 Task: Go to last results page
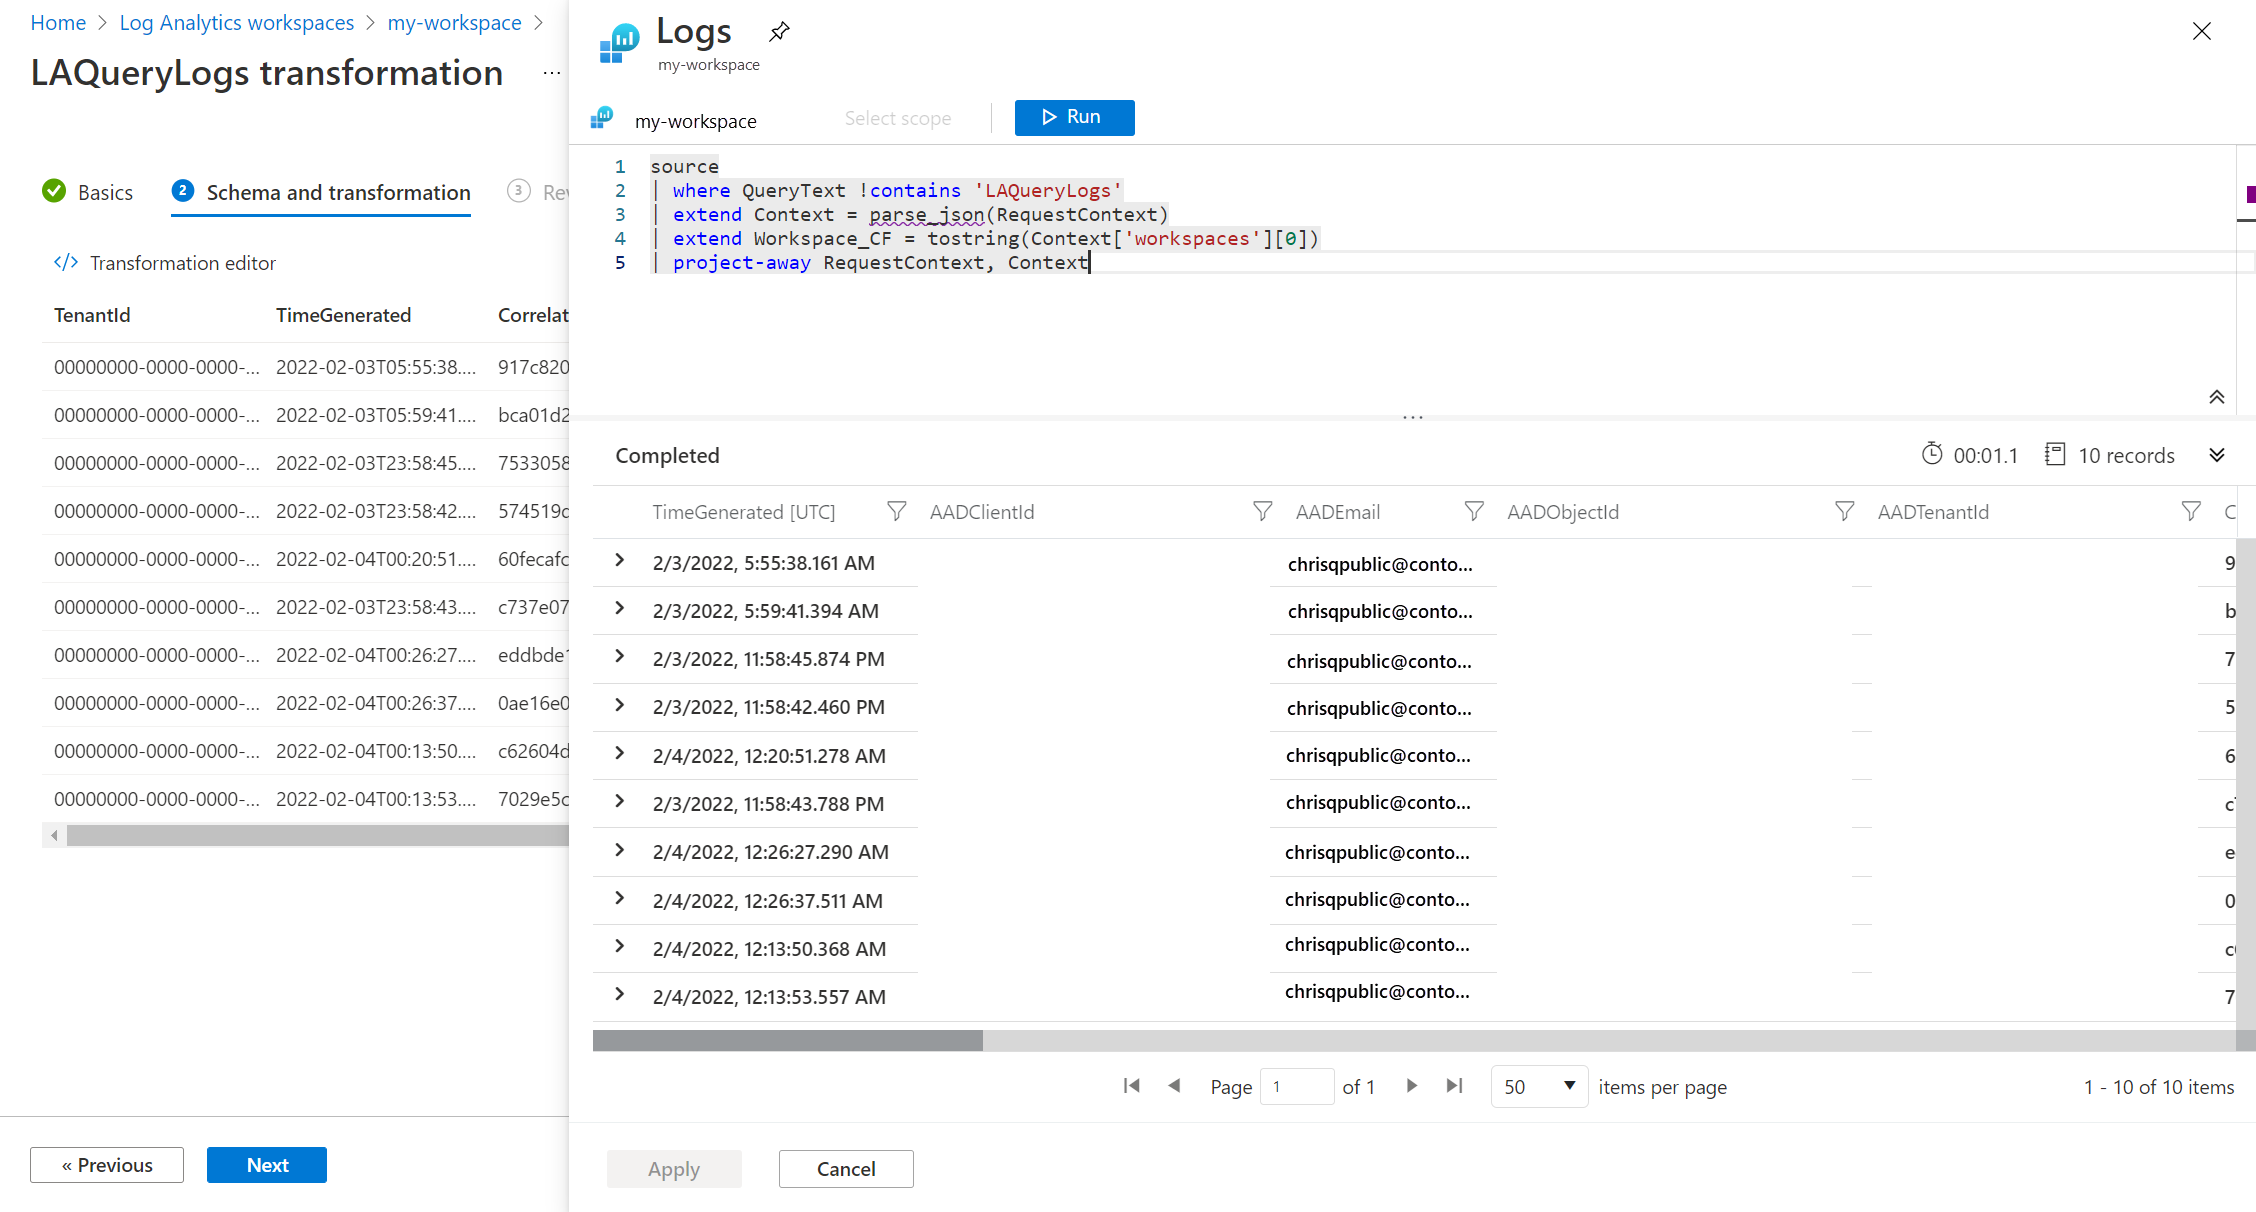(x=1455, y=1086)
